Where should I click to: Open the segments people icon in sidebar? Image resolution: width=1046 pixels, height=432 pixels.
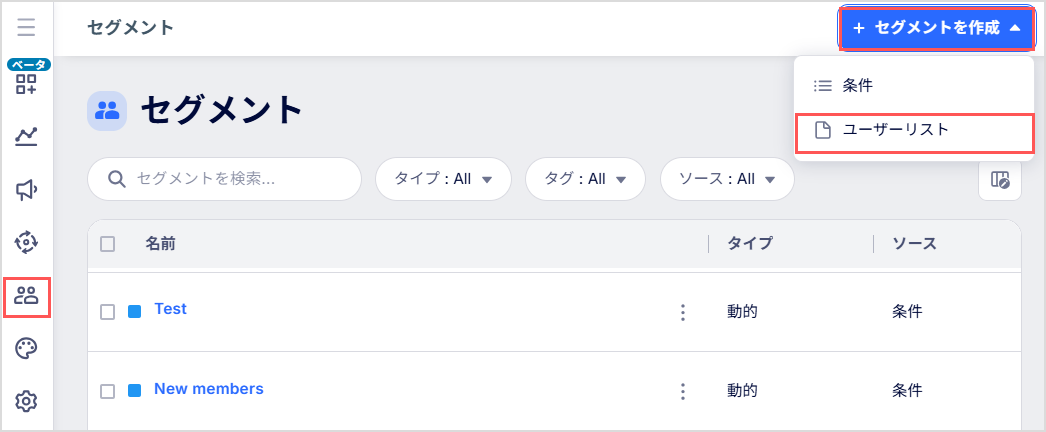coord(27,297)
